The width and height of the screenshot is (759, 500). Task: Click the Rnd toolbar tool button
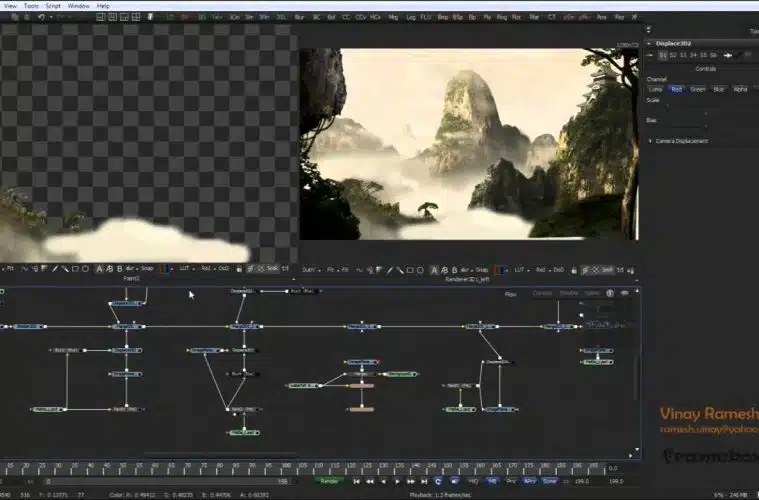coord(517,19)
